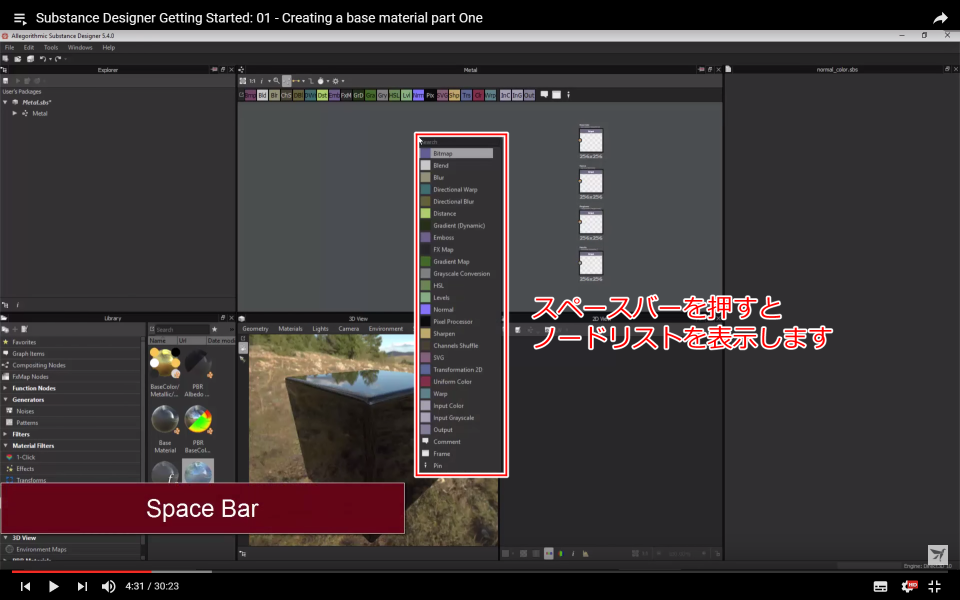Image resolution: width=960 pixels, height=600 pixels.
Task: Open Materials menu in 3D View
Action: coord(290,329)
